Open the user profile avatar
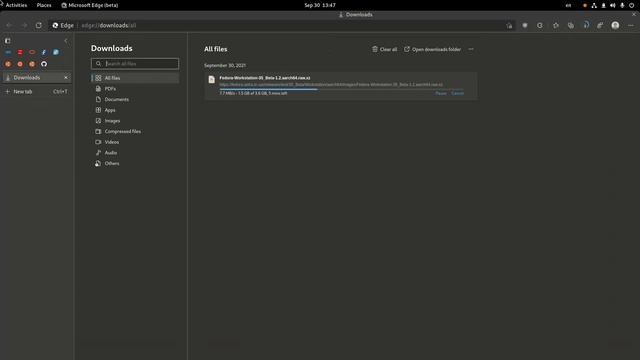Image resolution: width=640 pixels, height=360 pixels. tap(615, 25)
